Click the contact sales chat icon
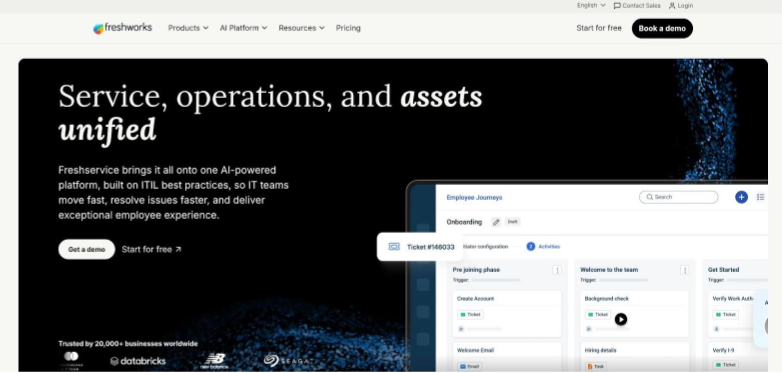The height and width of the screenshot is (373, 782). pyautogui.click(x=617, y=6)
